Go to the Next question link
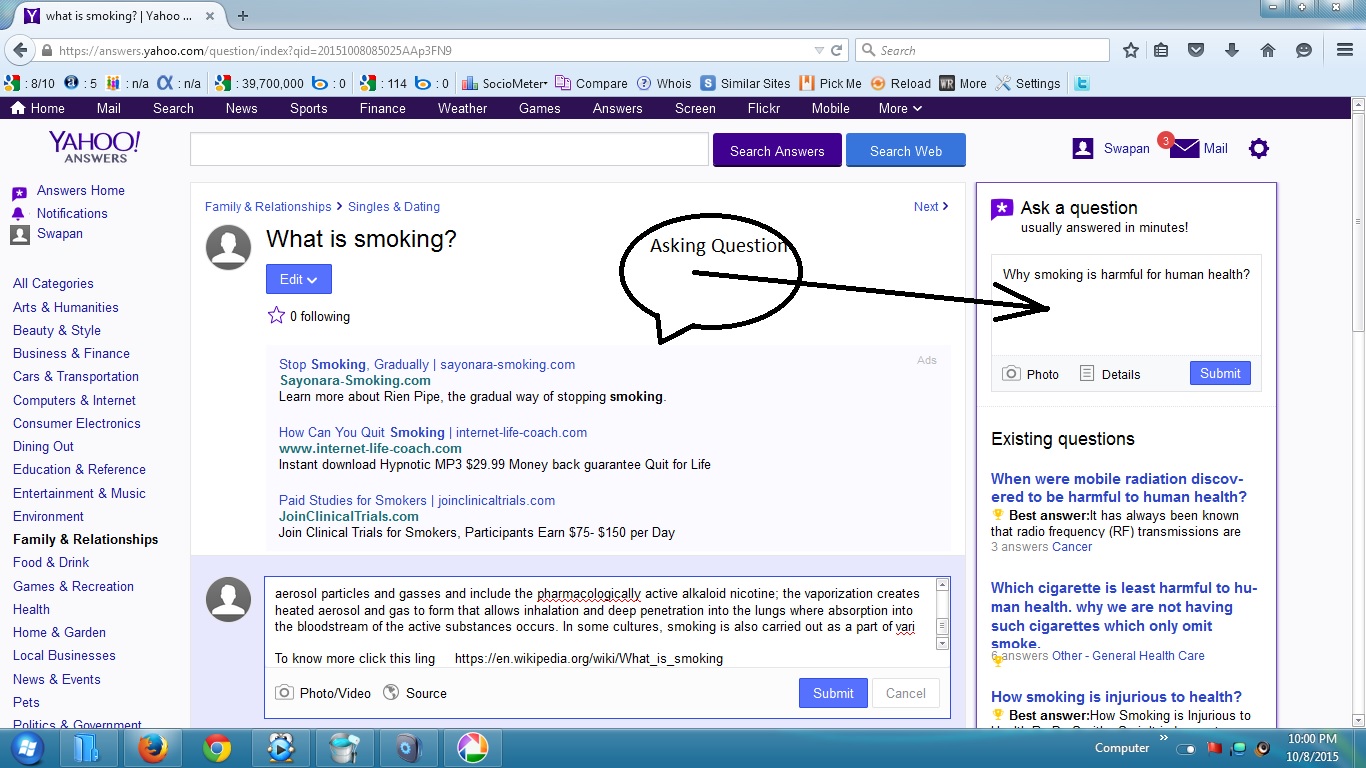The width and height of the screenshot is (1366, 768). [x=931, y=206]
